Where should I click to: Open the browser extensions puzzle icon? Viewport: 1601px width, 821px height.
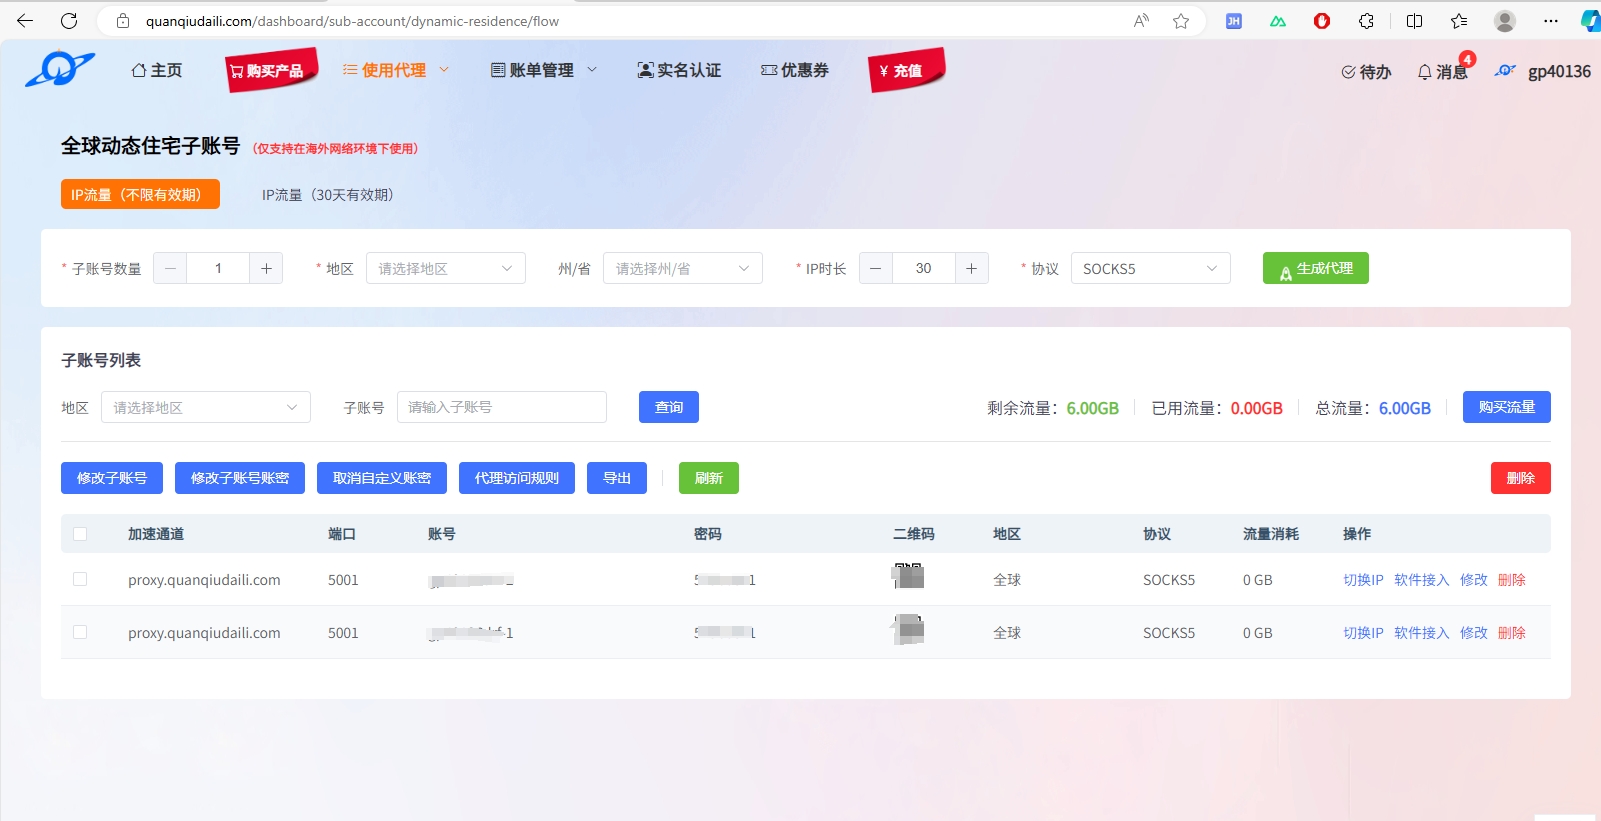(1366, 21)
